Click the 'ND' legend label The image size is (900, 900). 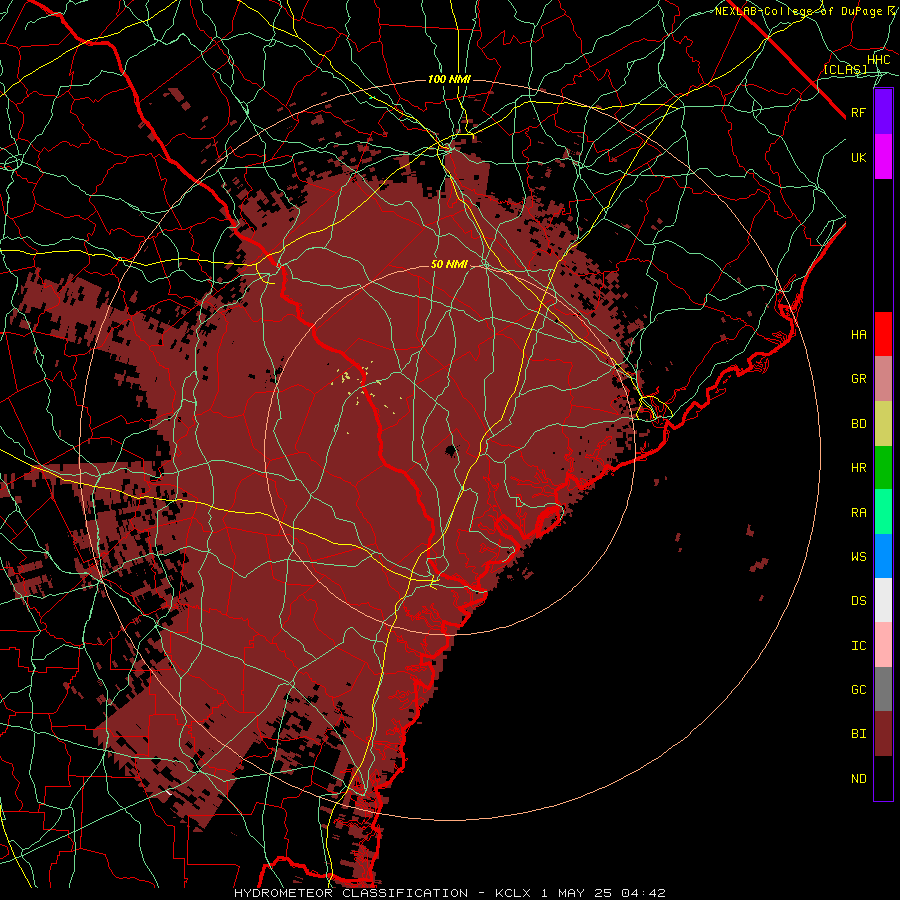859,779
